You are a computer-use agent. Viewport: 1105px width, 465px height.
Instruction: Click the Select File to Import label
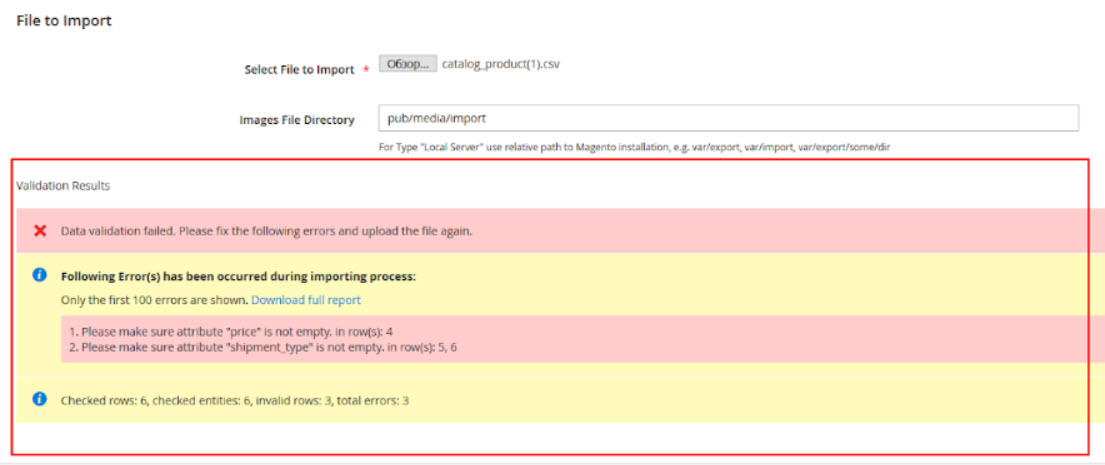point(300,70)
